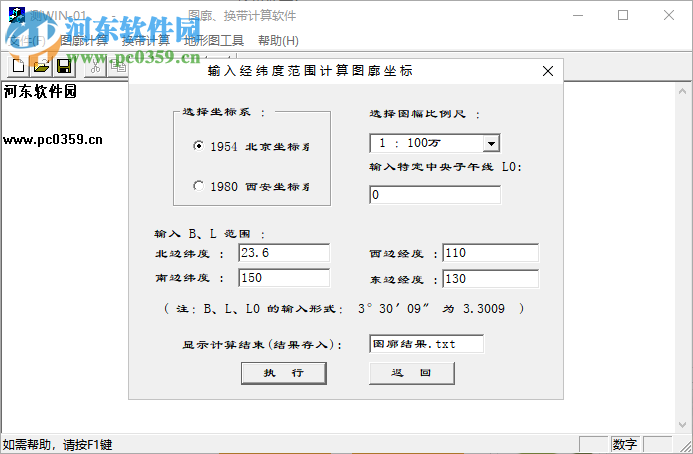Click the New file toolbar icon
693x454 pixels.
coord(18,66)
